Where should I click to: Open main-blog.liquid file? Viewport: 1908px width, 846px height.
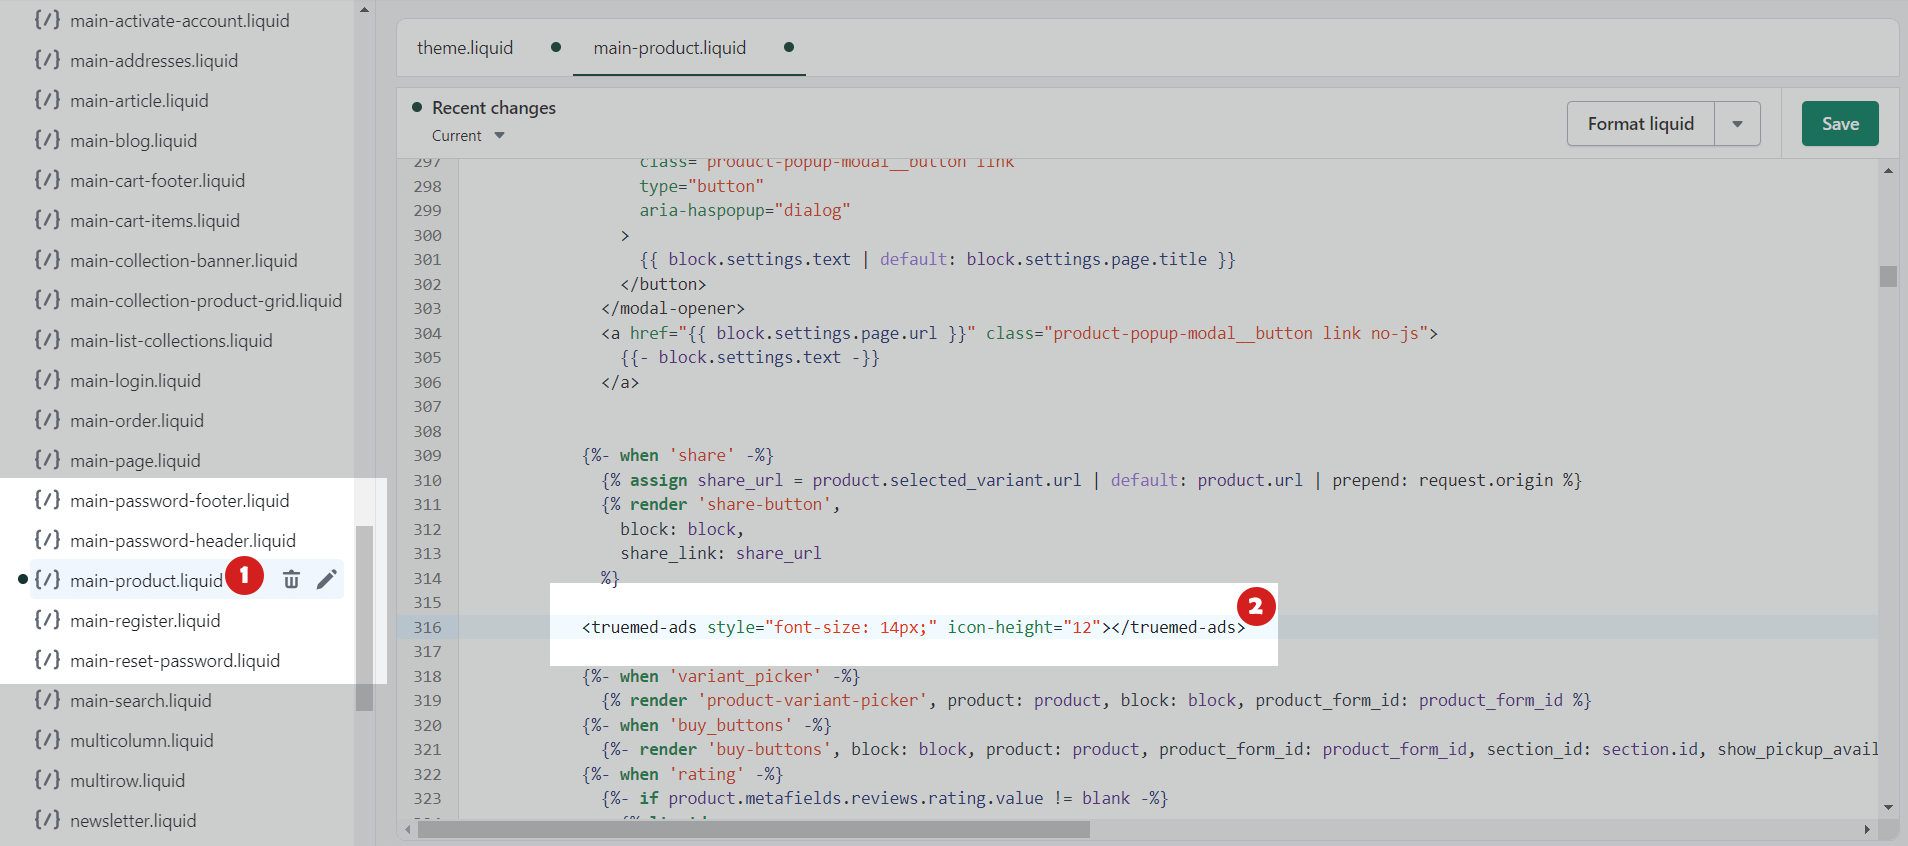(x=133, y=140)
